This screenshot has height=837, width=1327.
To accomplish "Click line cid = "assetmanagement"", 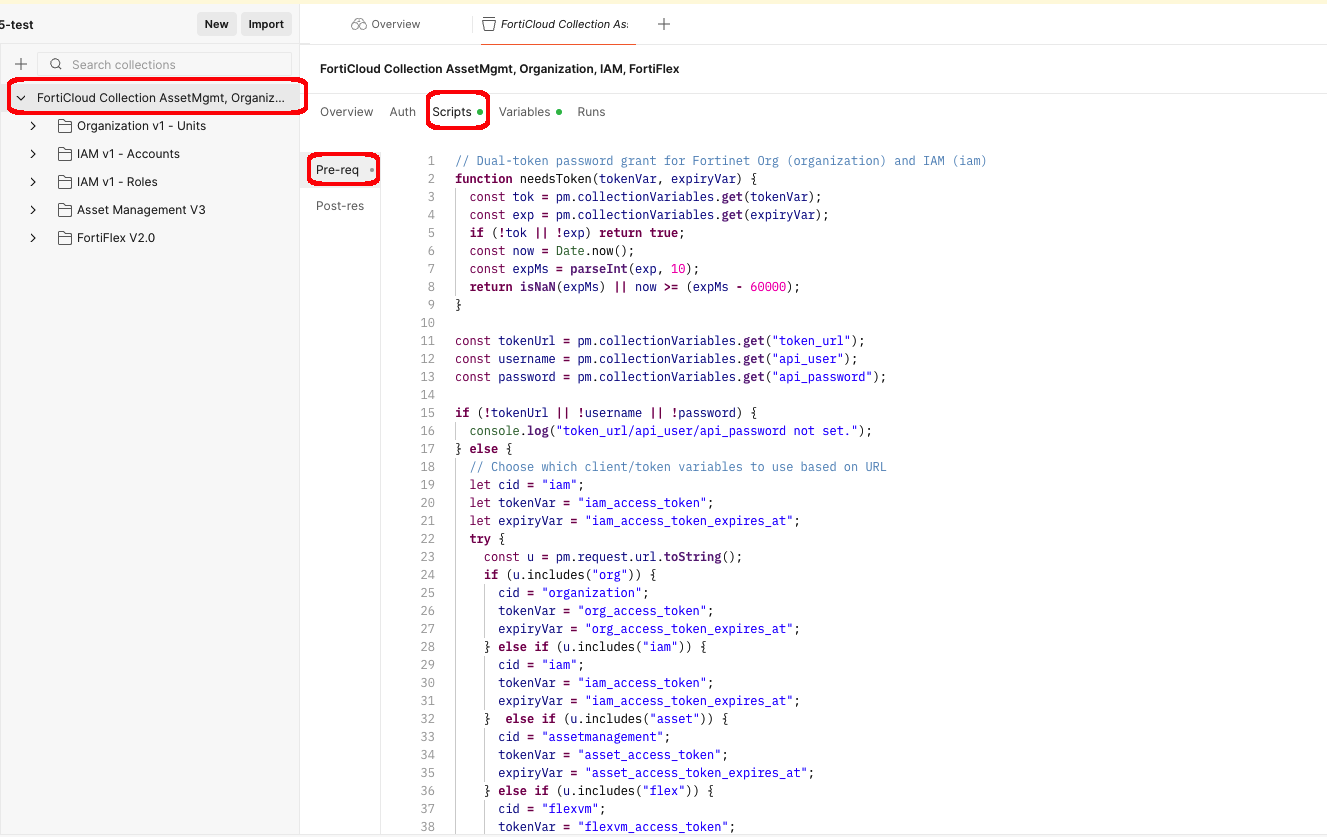I will click(585, 737).
